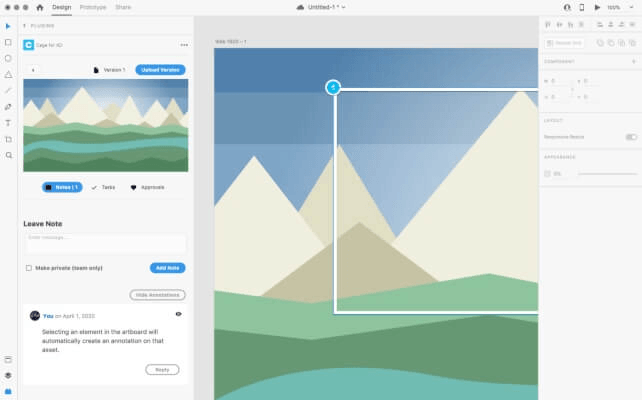
Task: Click the You author link
Action: (48, 316)
